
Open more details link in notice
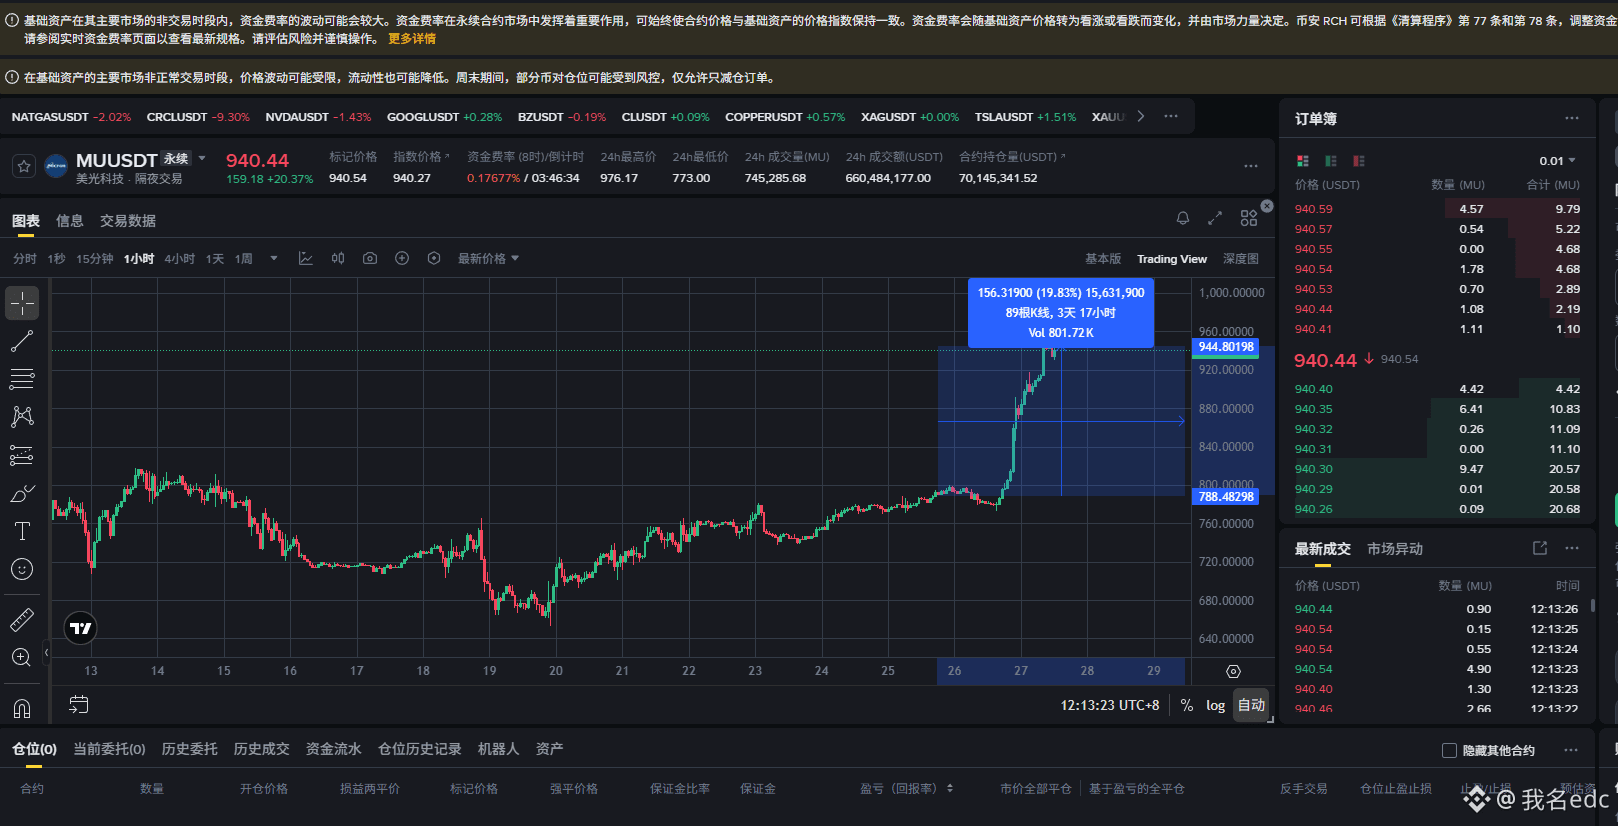[x=412, y=39]
